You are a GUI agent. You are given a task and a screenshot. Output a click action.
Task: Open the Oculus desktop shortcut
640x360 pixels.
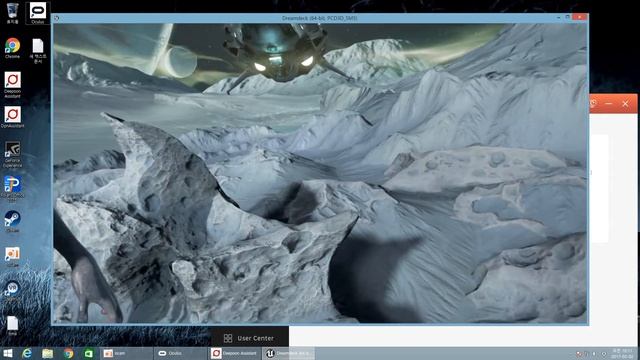38,13
